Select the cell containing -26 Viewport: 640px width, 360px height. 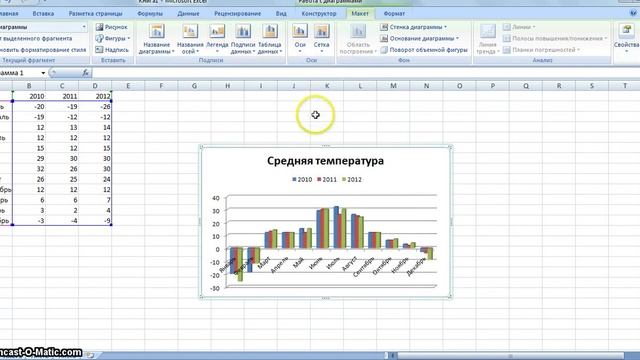[x=95, y=107]
